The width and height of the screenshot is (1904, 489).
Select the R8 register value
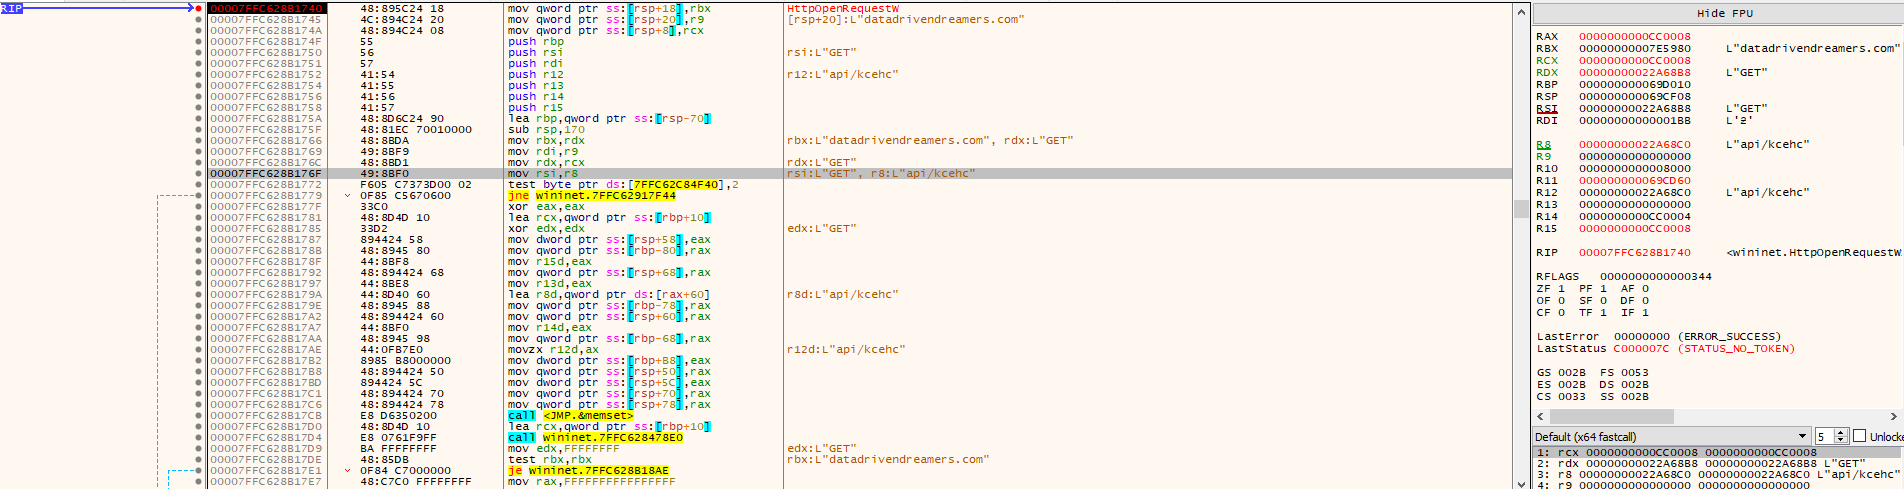point(1635,144)
